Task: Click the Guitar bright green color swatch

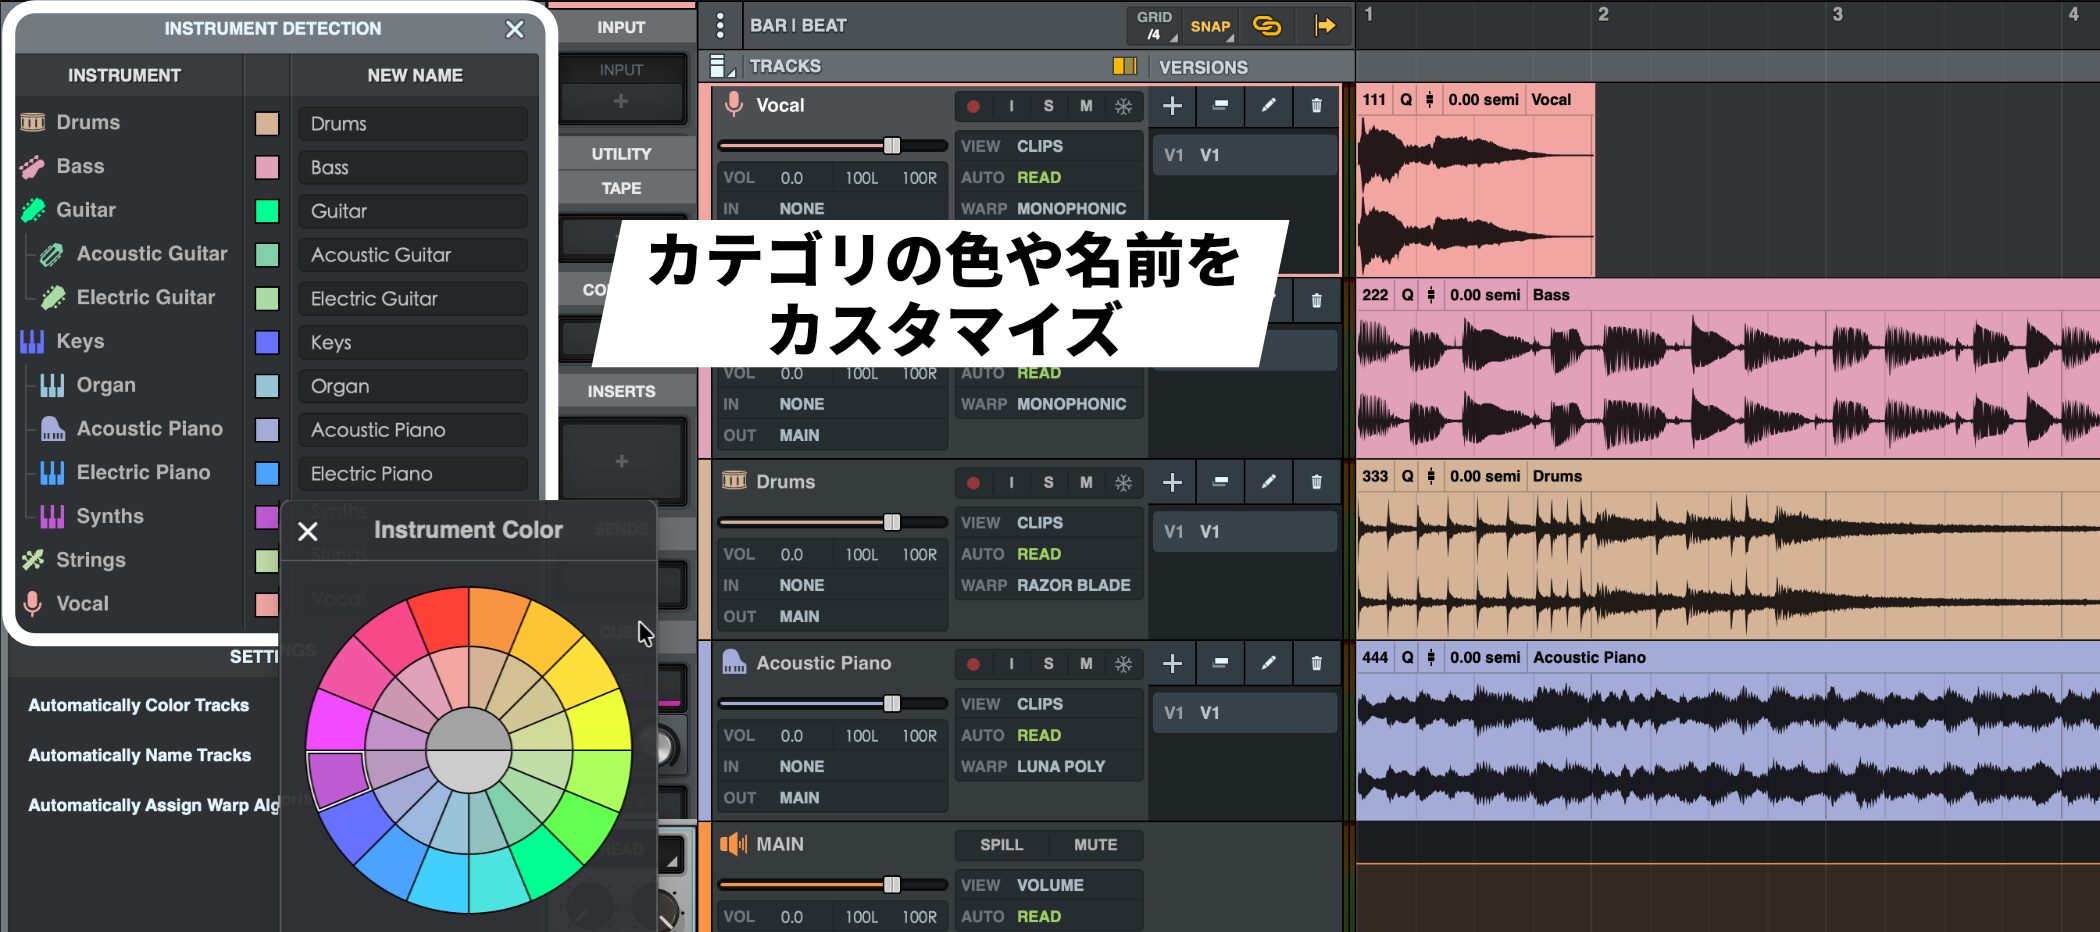Action: [x=267, y=211]
